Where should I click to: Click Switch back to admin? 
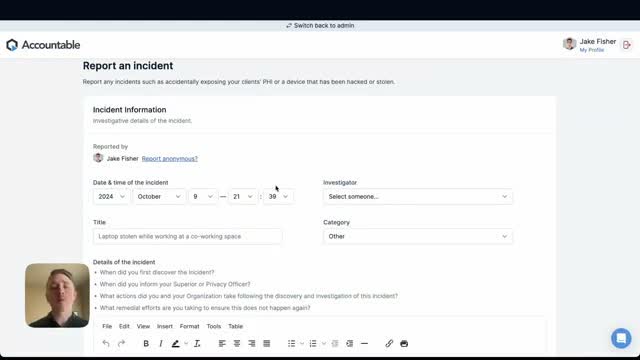[x=320, y=25]
